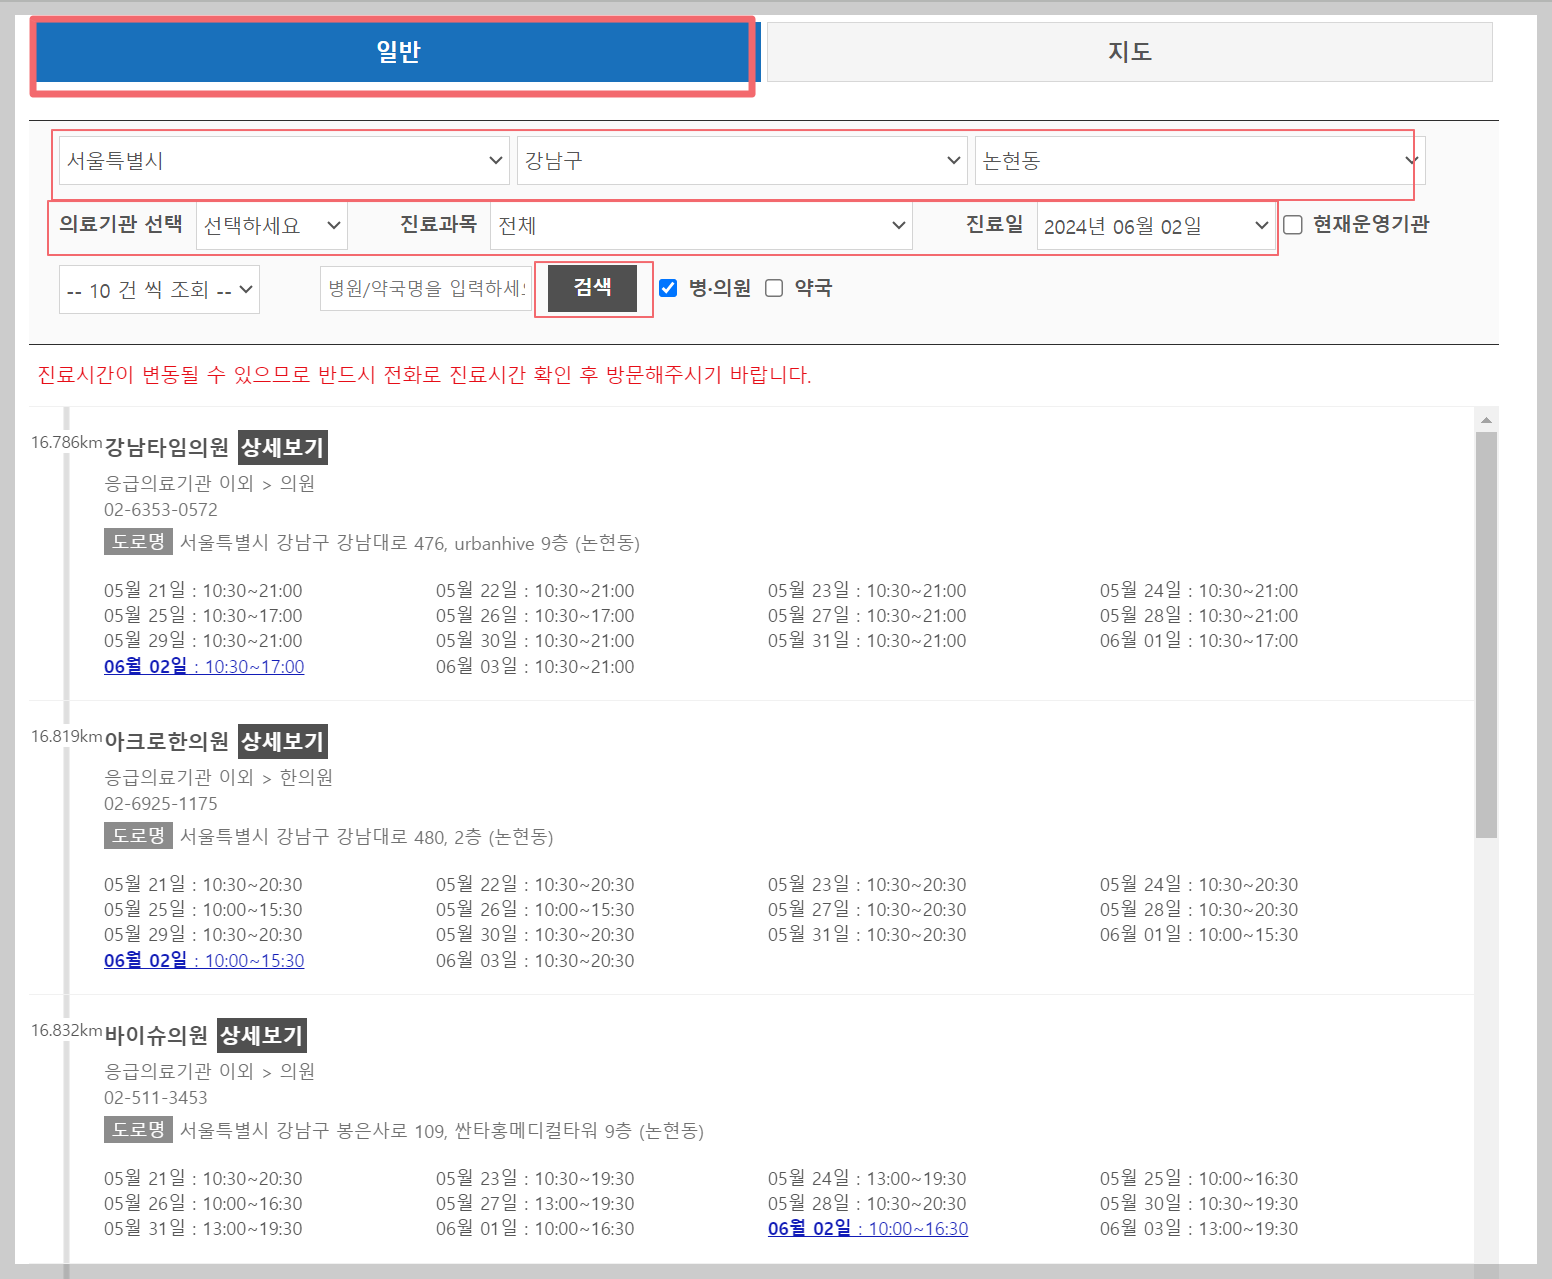Click the red notice about 진료시간 changes
This screenshot has height=1279, width=1552.
(424, 375)
